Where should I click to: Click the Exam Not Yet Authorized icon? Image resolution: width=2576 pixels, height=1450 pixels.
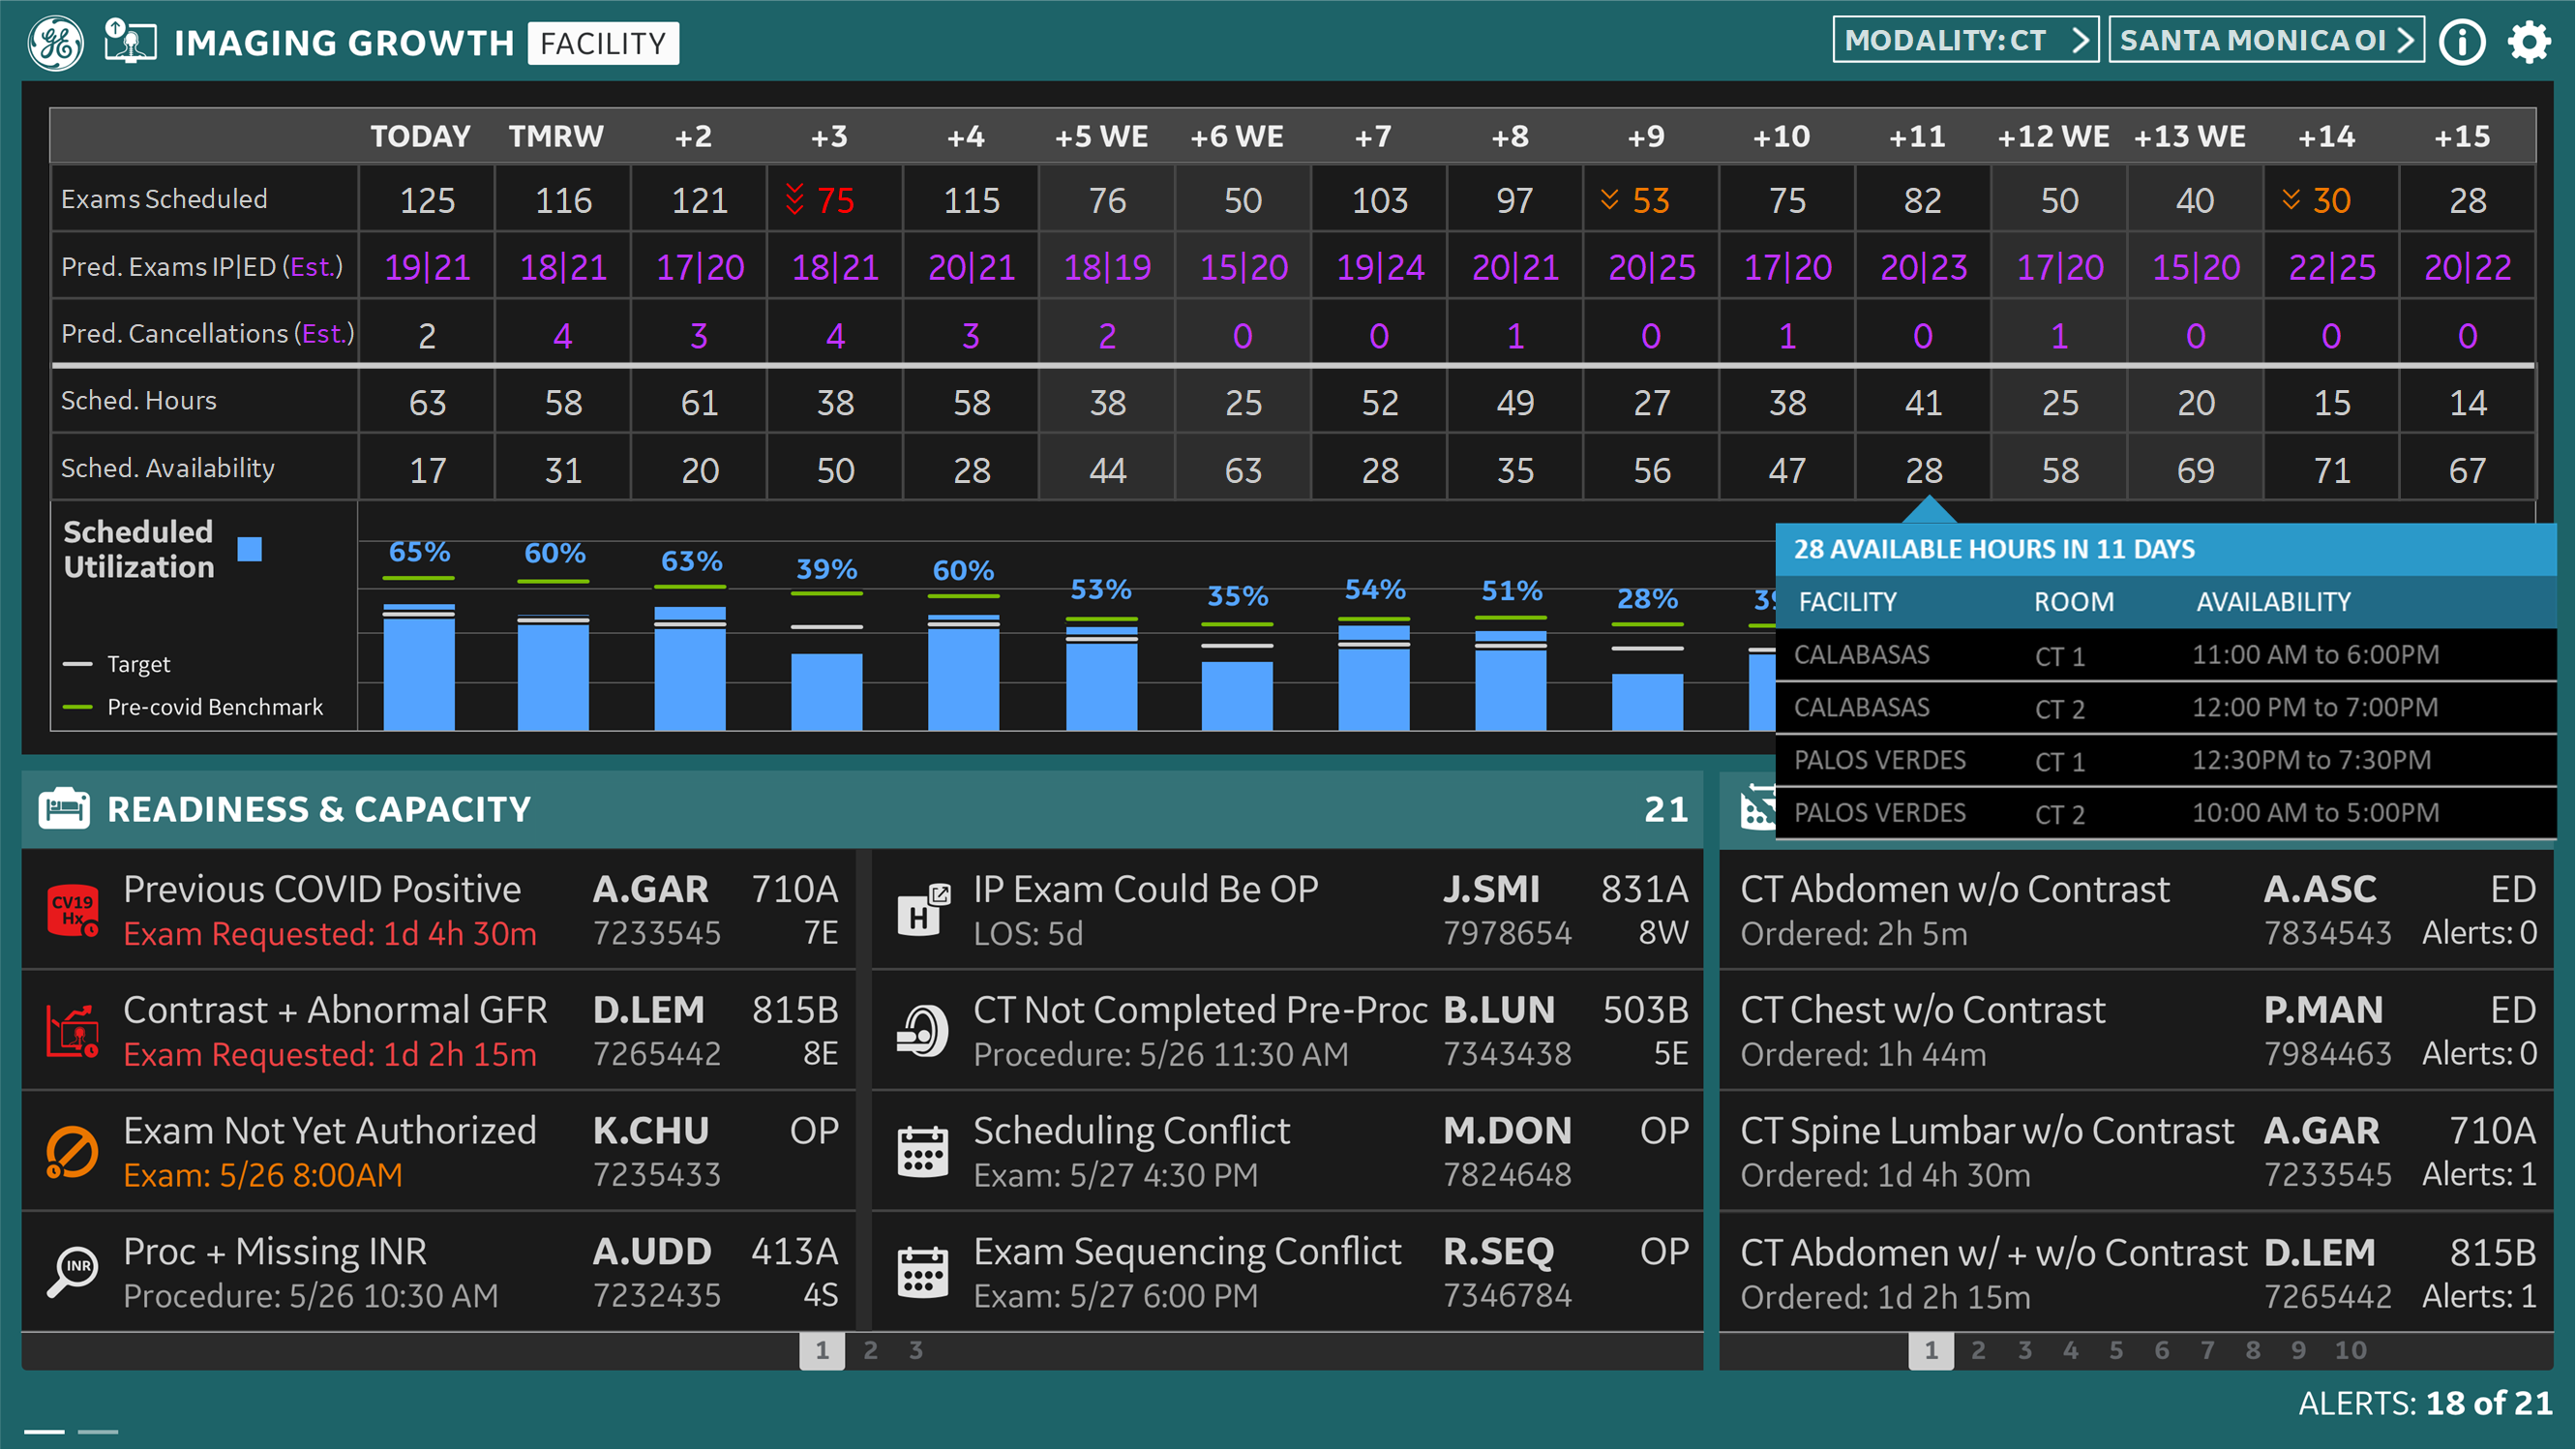coord(73,1152)
